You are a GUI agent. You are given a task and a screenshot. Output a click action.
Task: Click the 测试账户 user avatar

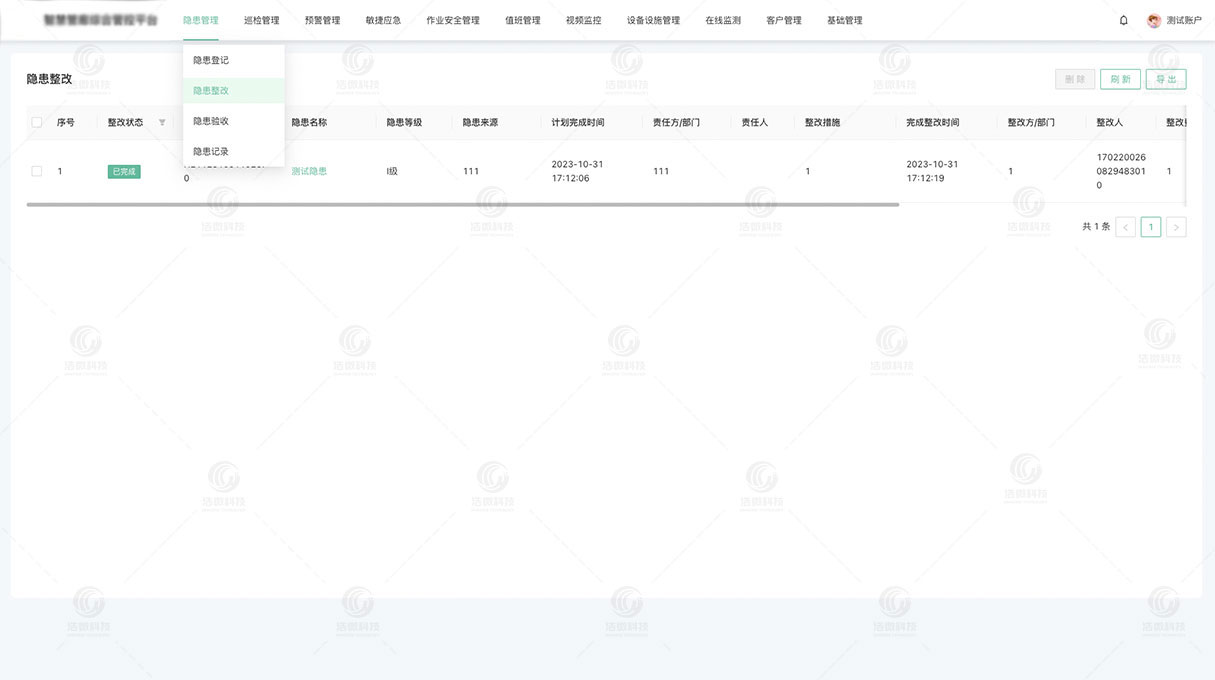(x=1152, y=19)
